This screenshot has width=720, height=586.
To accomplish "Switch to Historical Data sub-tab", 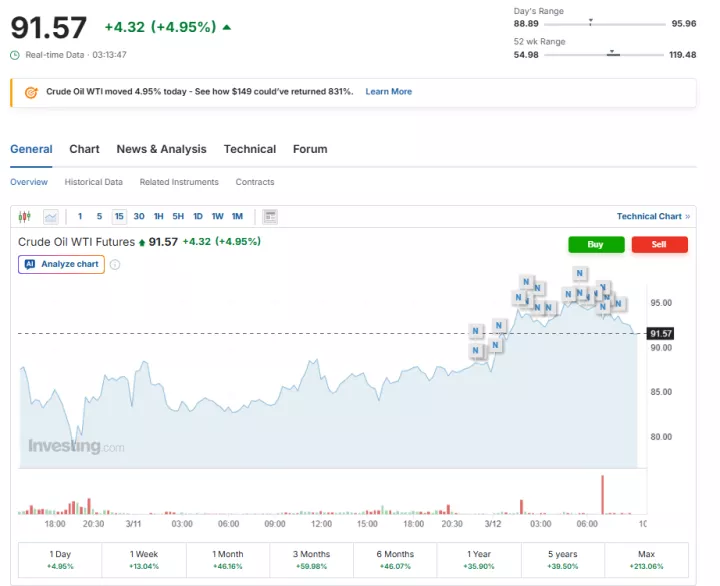I will click(x=93, y=182).
